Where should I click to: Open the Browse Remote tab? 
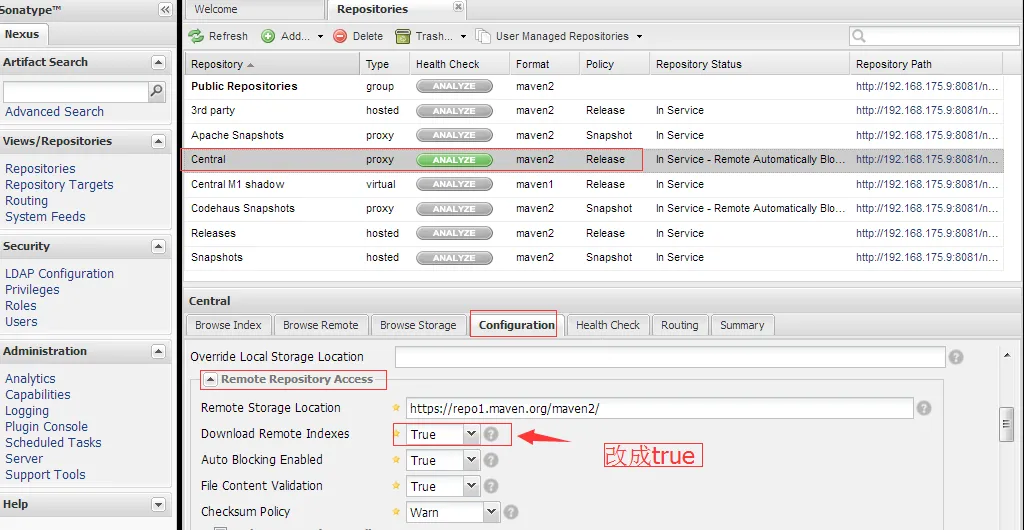tap(321, 325)
